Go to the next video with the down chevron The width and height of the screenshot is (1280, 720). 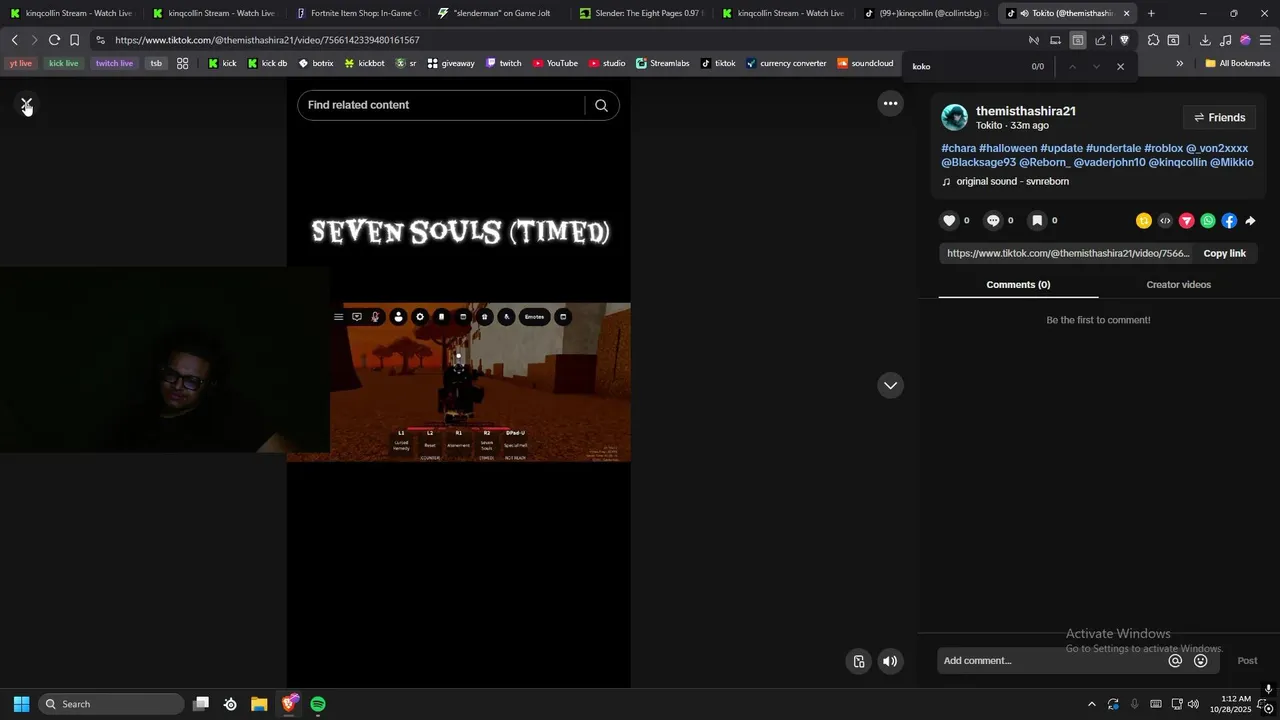pos(890,385)
